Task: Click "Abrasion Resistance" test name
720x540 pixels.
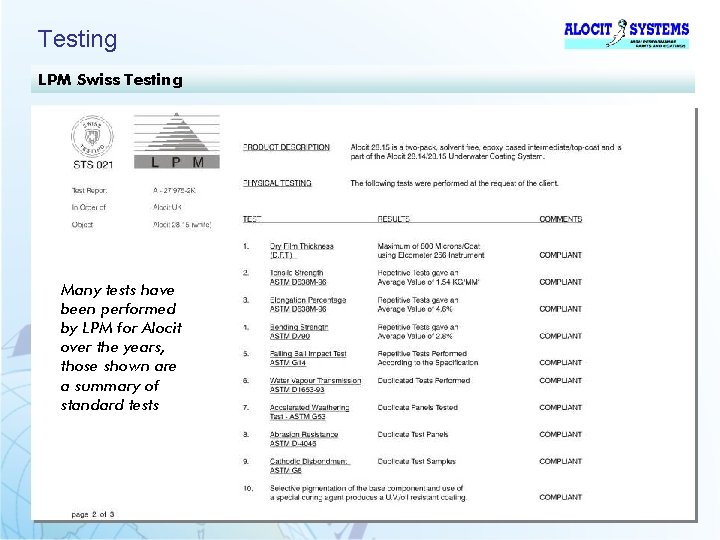Action: click(304, 434)
